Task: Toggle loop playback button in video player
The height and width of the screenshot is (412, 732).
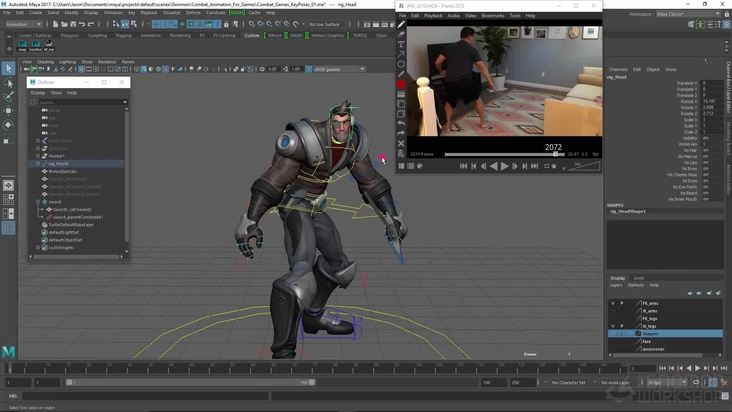Action: [x=547, y=166]
